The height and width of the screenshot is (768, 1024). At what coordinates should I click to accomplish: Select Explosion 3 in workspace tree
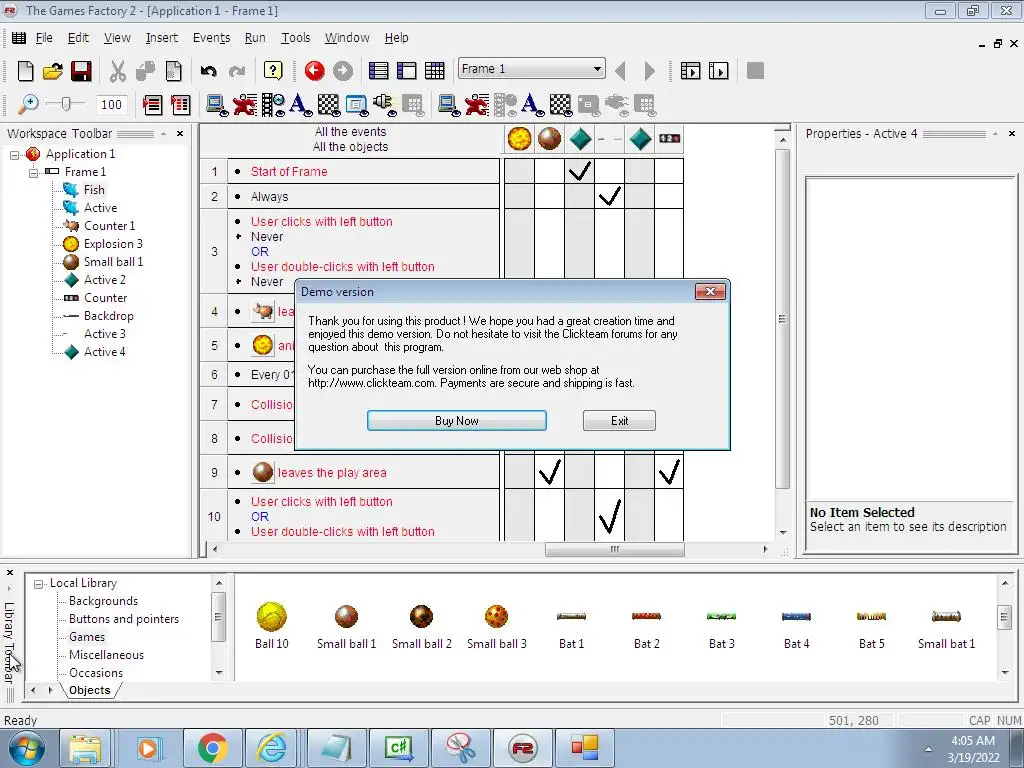pyautogui.click(x=113, y=244)
